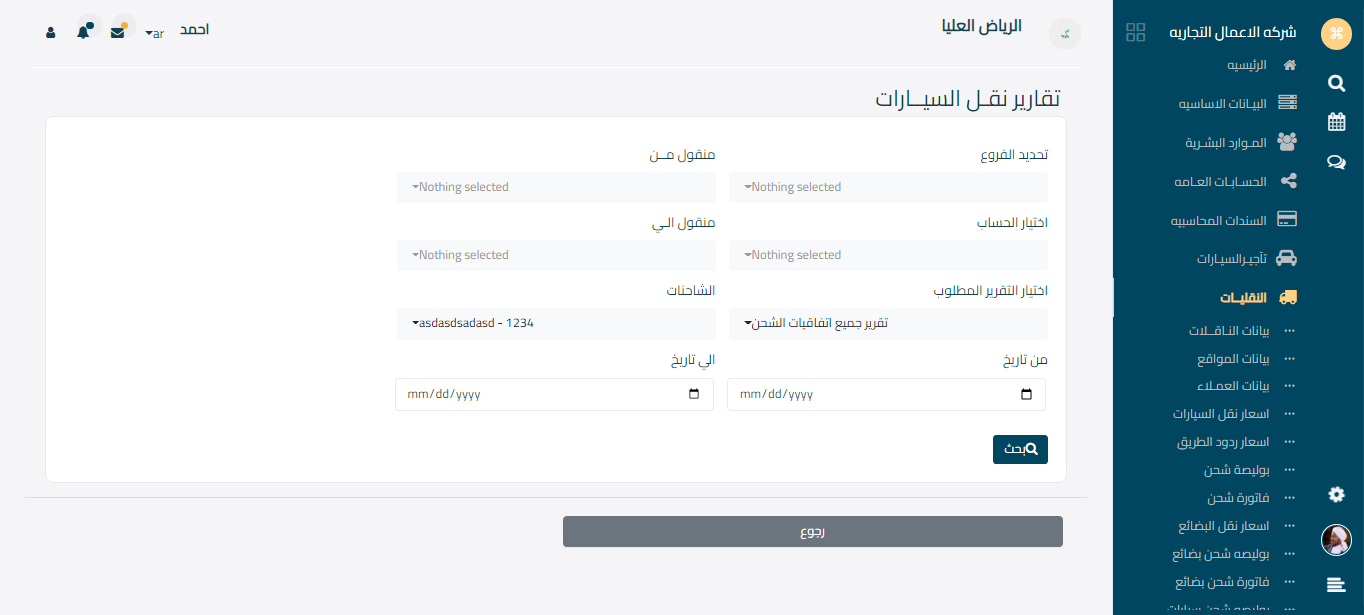Click the search magnifier icon in sidebar
This screenshot has height=615, width=1364.
1336,83
